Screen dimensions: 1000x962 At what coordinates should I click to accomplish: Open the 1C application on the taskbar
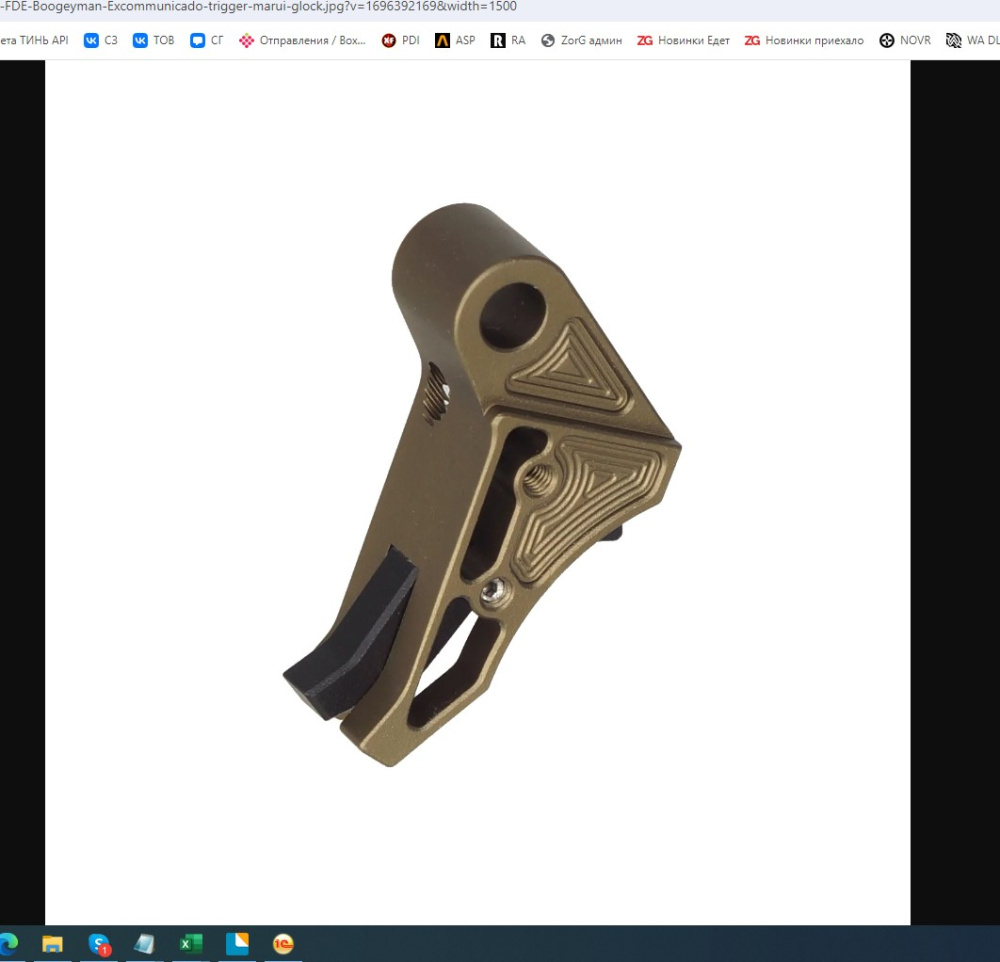283,944
